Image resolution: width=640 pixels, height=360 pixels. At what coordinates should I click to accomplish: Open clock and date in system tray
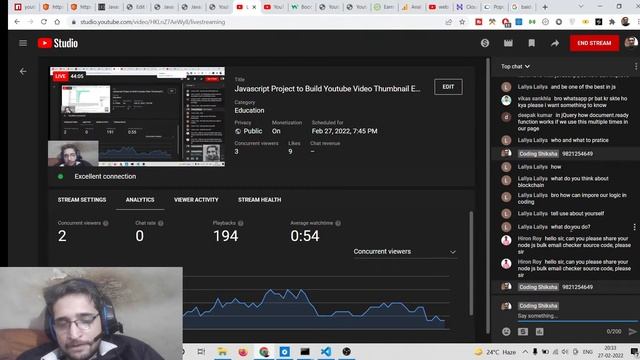610,351
